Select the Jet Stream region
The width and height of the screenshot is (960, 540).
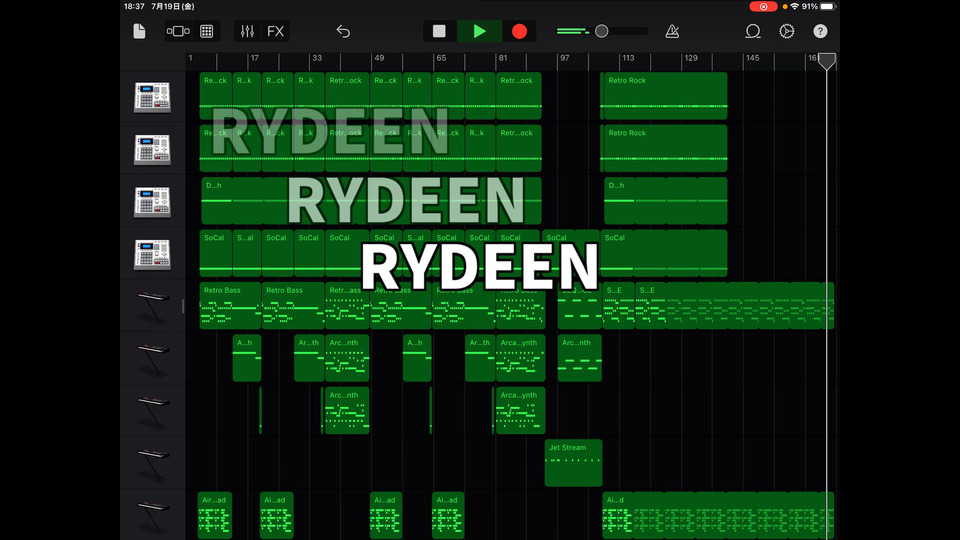(x=573, y=463)
